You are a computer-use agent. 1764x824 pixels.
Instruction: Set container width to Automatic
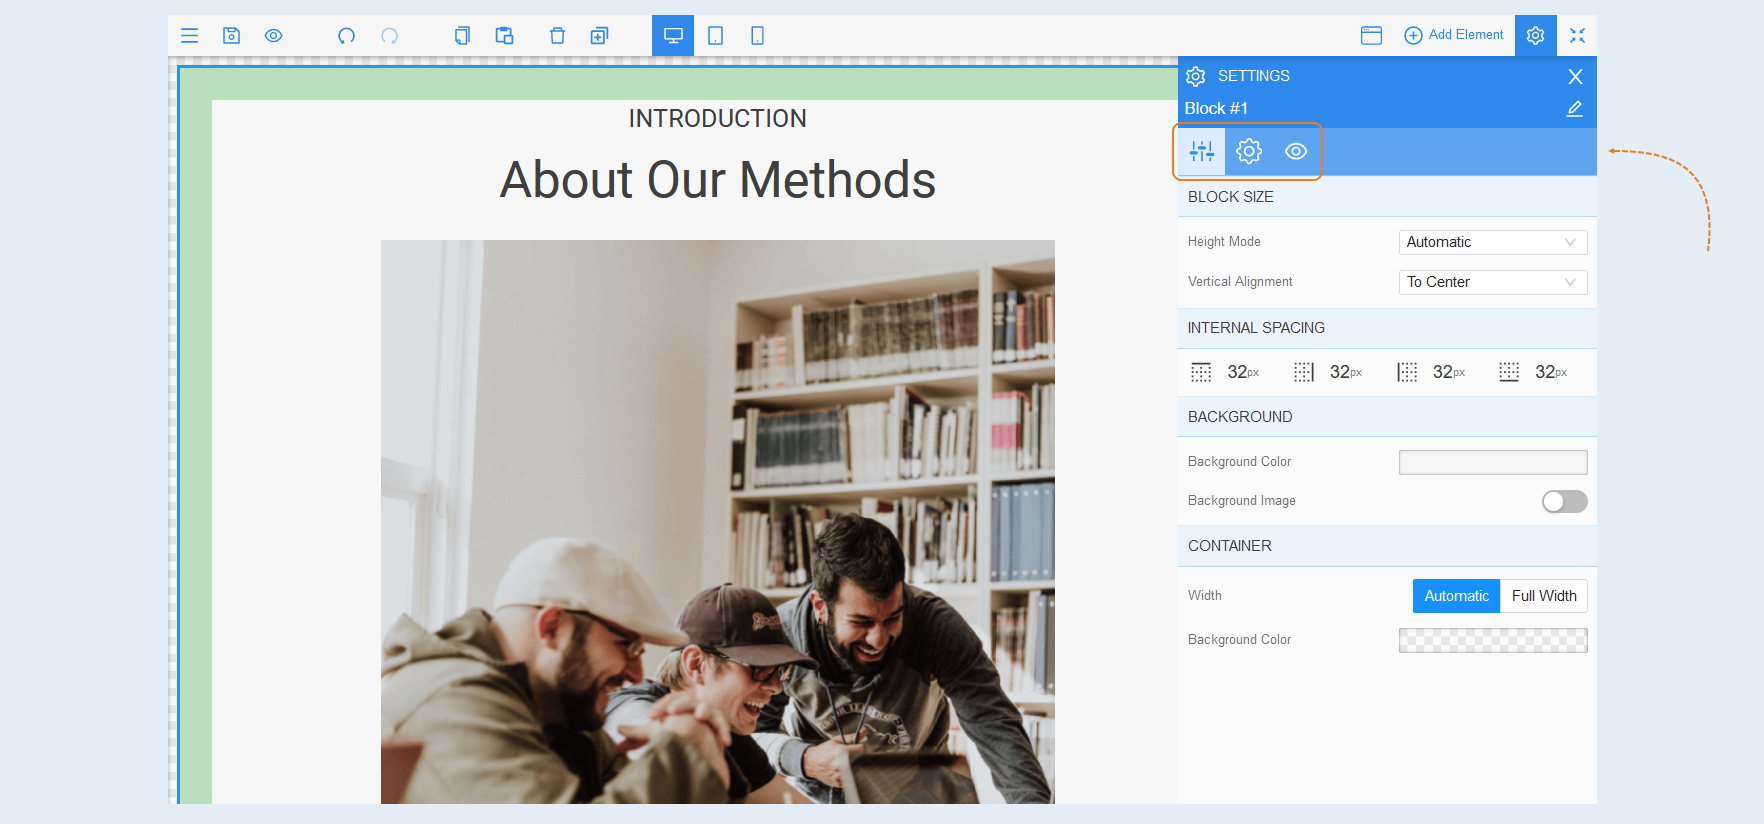[1456, 596]
